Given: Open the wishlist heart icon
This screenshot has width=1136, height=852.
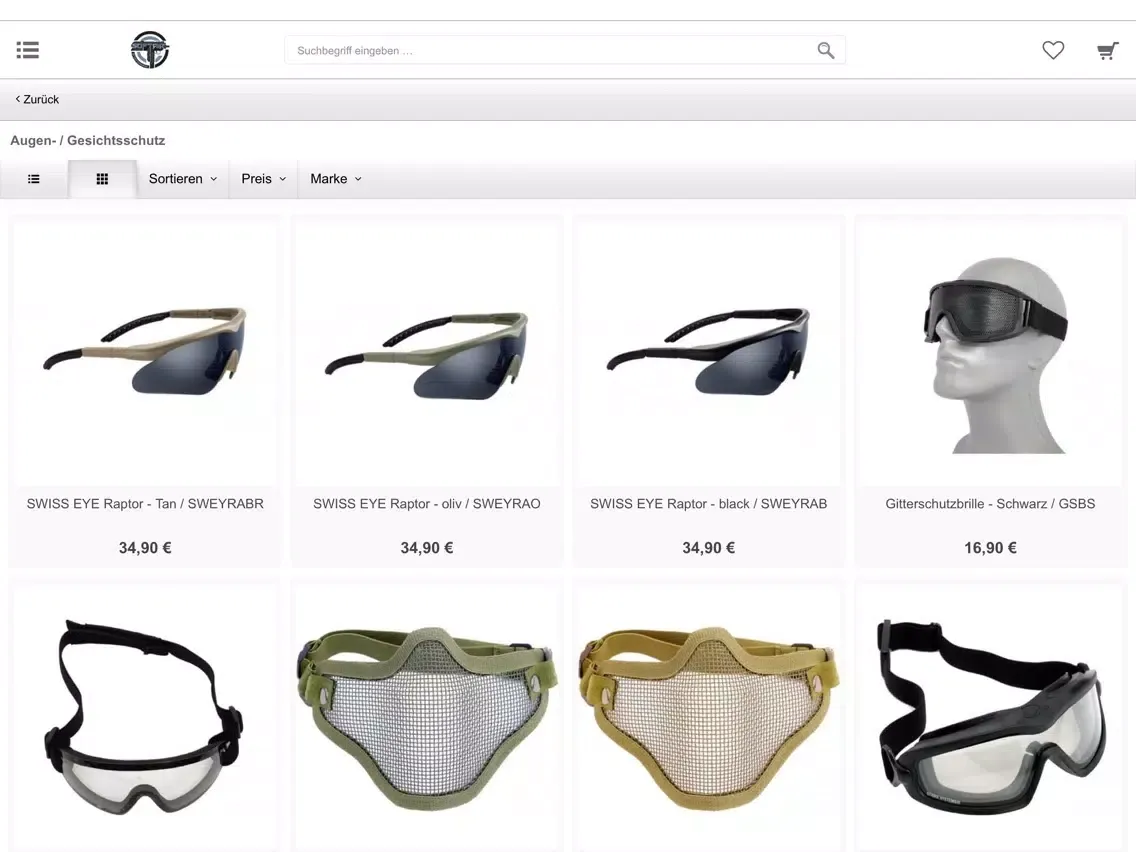Looking at the screenshot, I should coord(1053,50).
